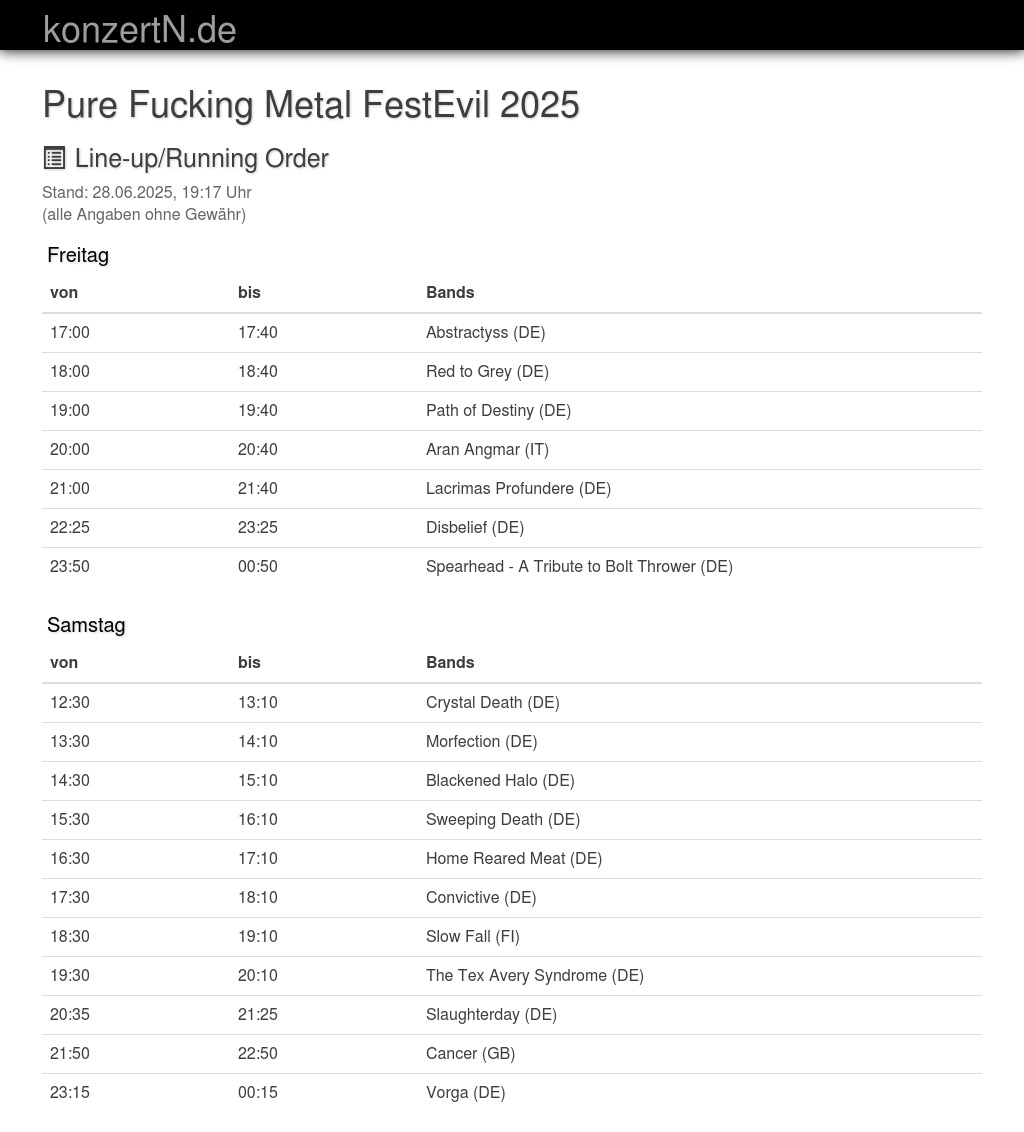This screenshot has height=1132, width=1024.
Task: Select the Freitag section heading
Action: pos(78,255)
